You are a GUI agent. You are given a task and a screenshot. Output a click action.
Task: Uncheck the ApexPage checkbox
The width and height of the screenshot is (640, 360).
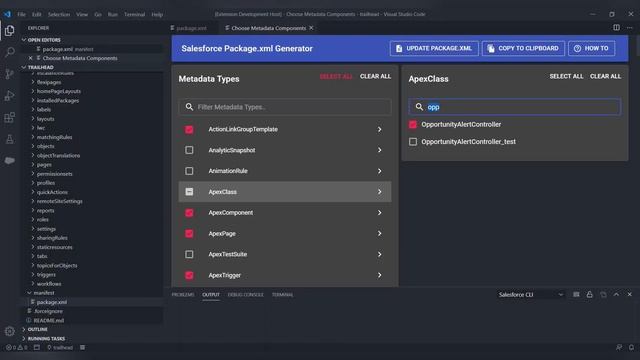point(189,233)
